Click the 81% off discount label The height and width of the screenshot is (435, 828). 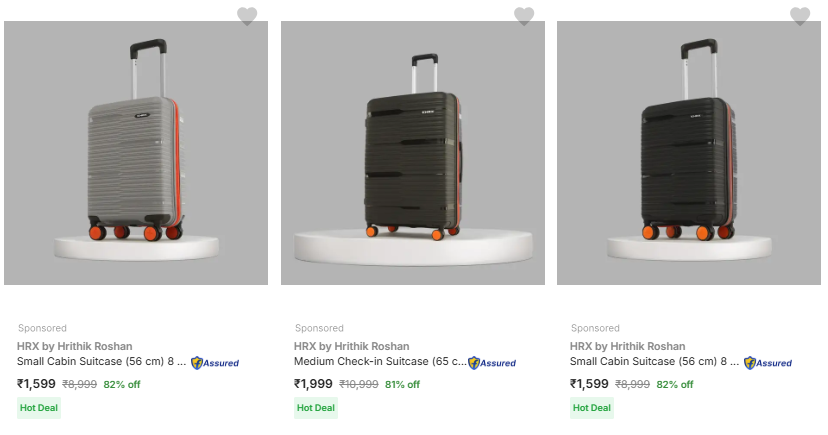[402, 385]
